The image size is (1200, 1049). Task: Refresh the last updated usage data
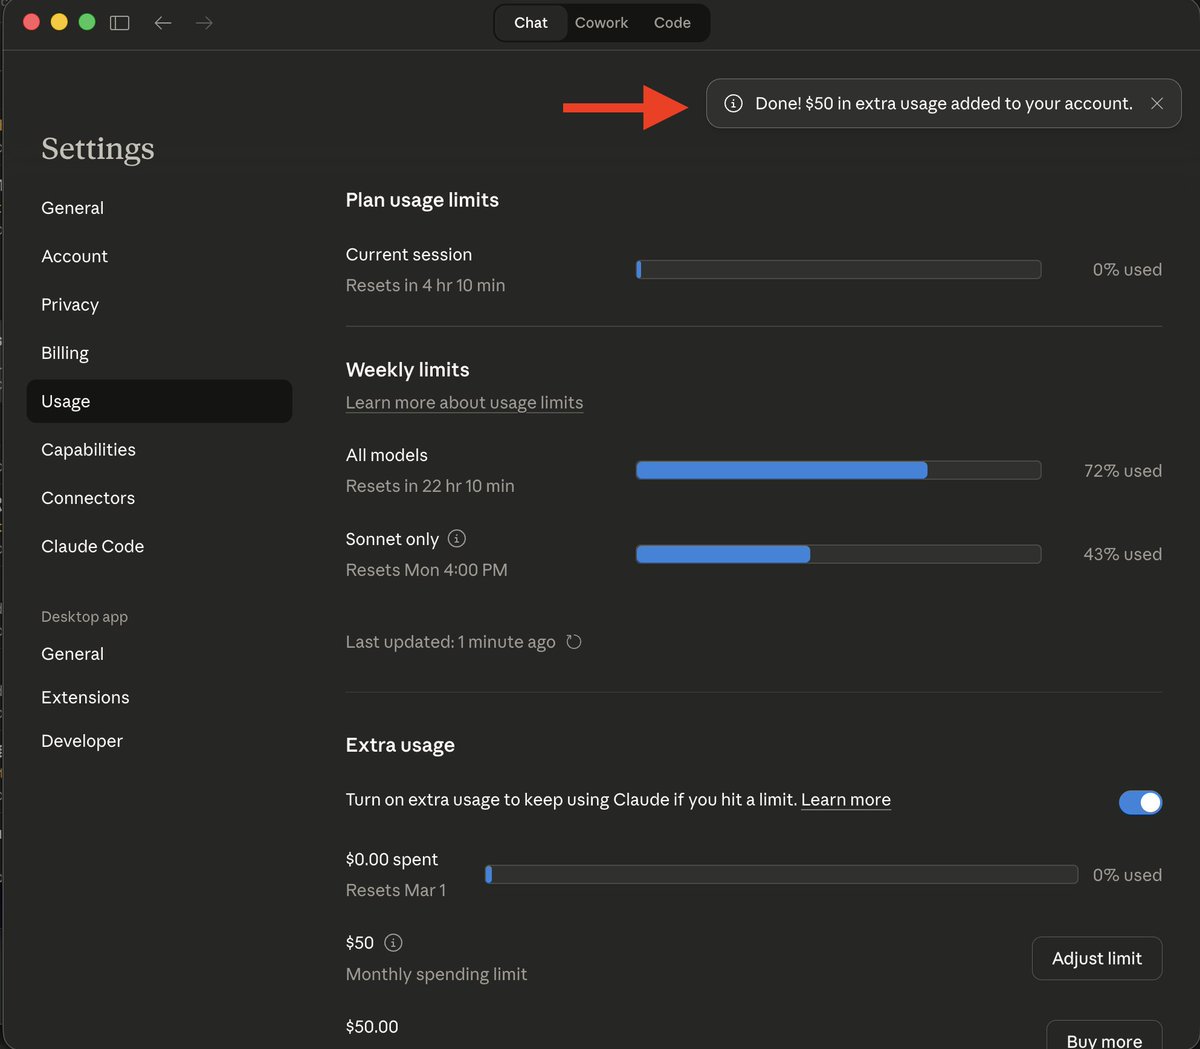pos(574,641)
